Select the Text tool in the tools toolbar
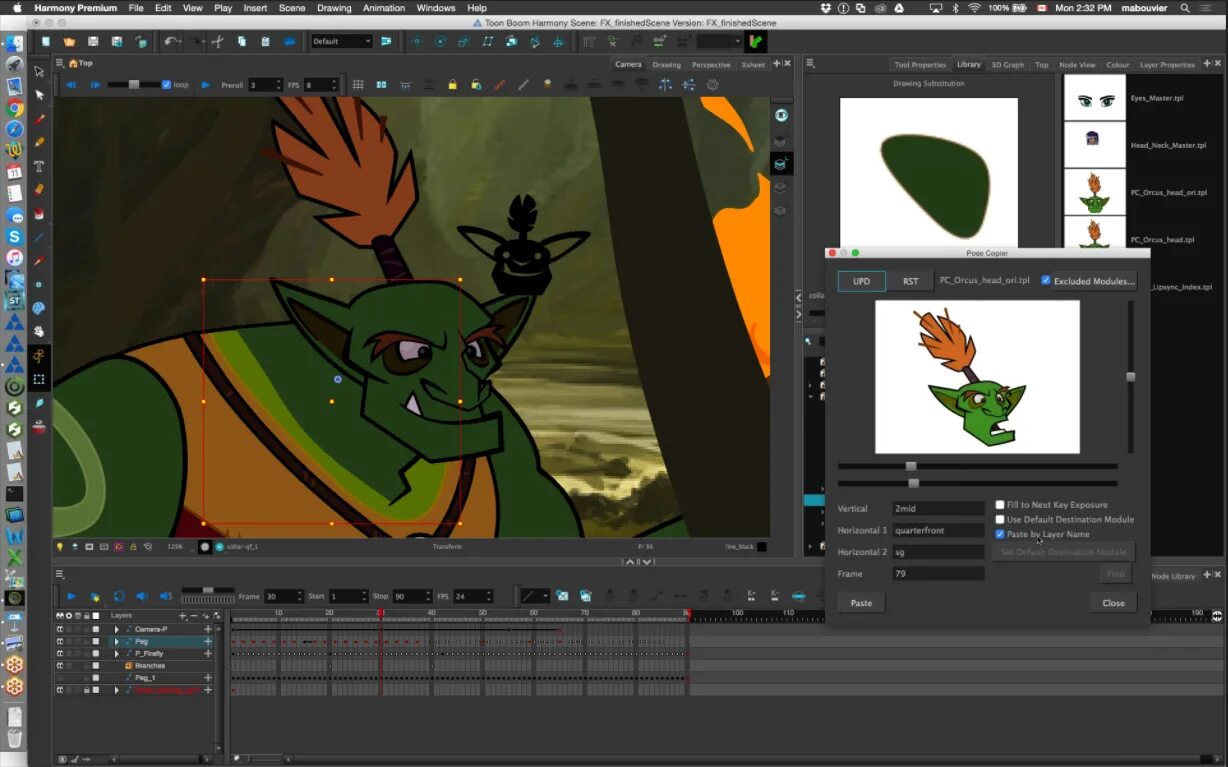 pos(39,166)
